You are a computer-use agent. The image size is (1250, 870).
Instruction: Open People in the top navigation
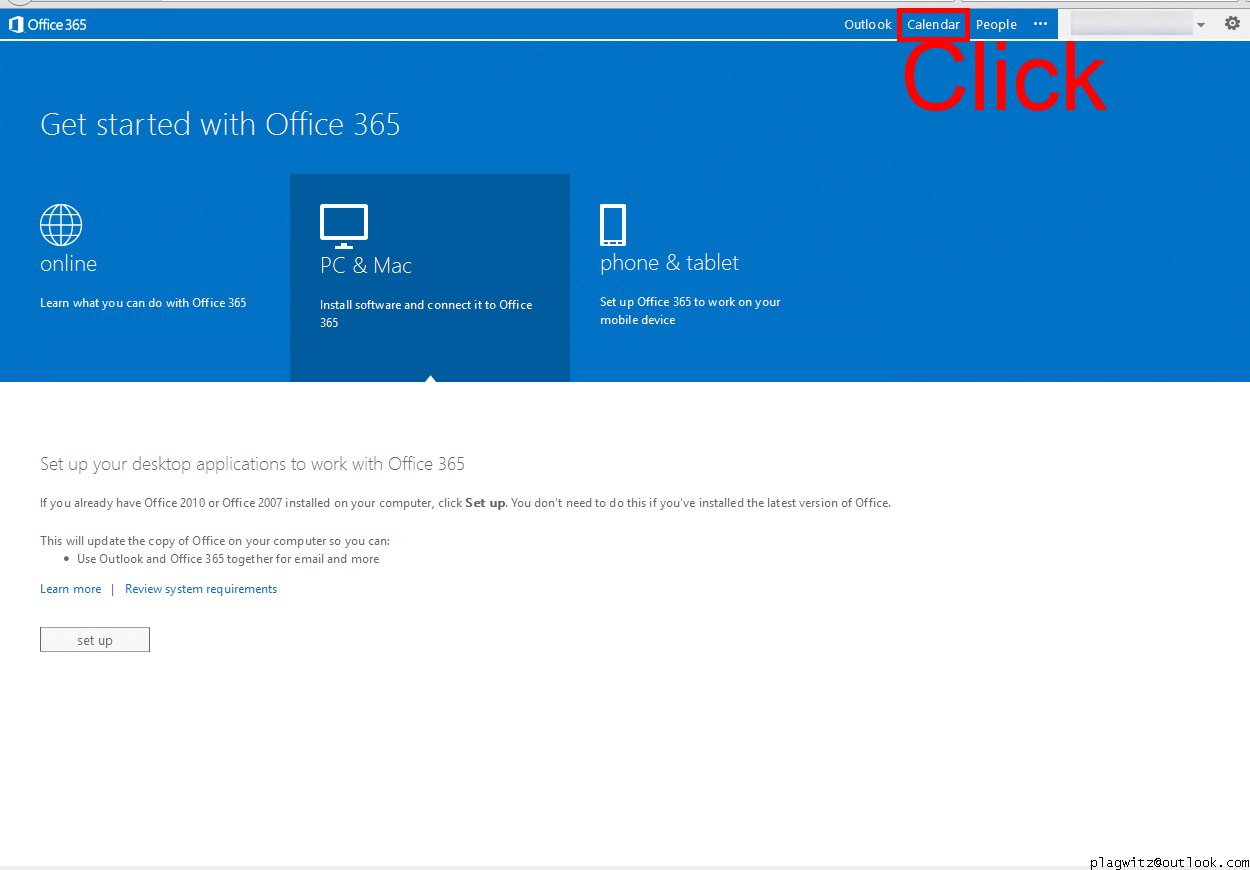pyautogui.click(x=996, y=25)
